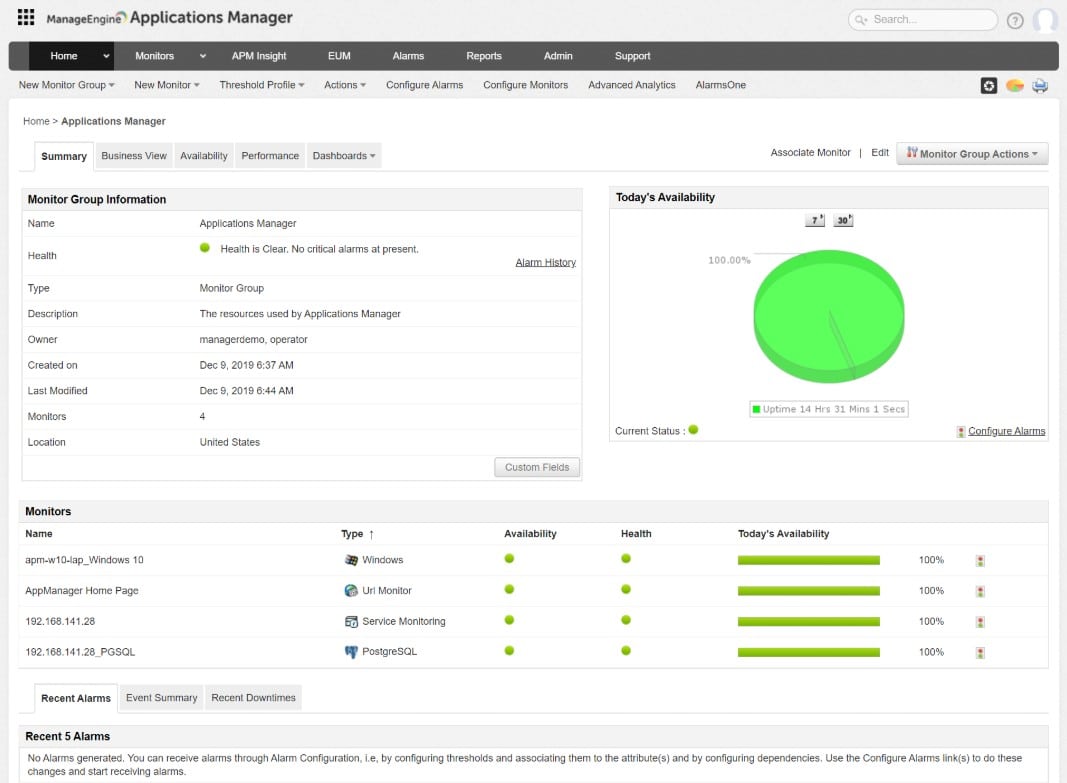Image resolution: width=1067 pixels, height=783 pixels.
Task: Open the New Monitor Group dropdown
Action: [x=67, y=85]
